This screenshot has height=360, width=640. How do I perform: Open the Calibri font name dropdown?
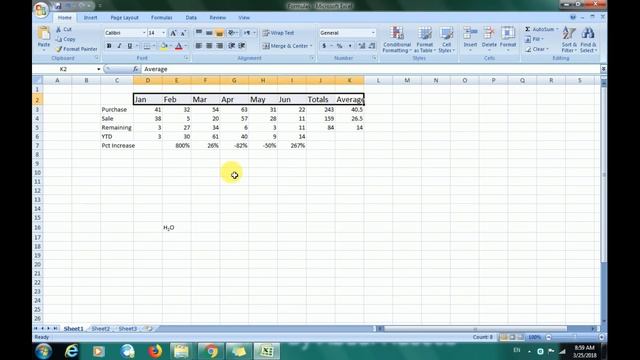(x=144, y=33)
